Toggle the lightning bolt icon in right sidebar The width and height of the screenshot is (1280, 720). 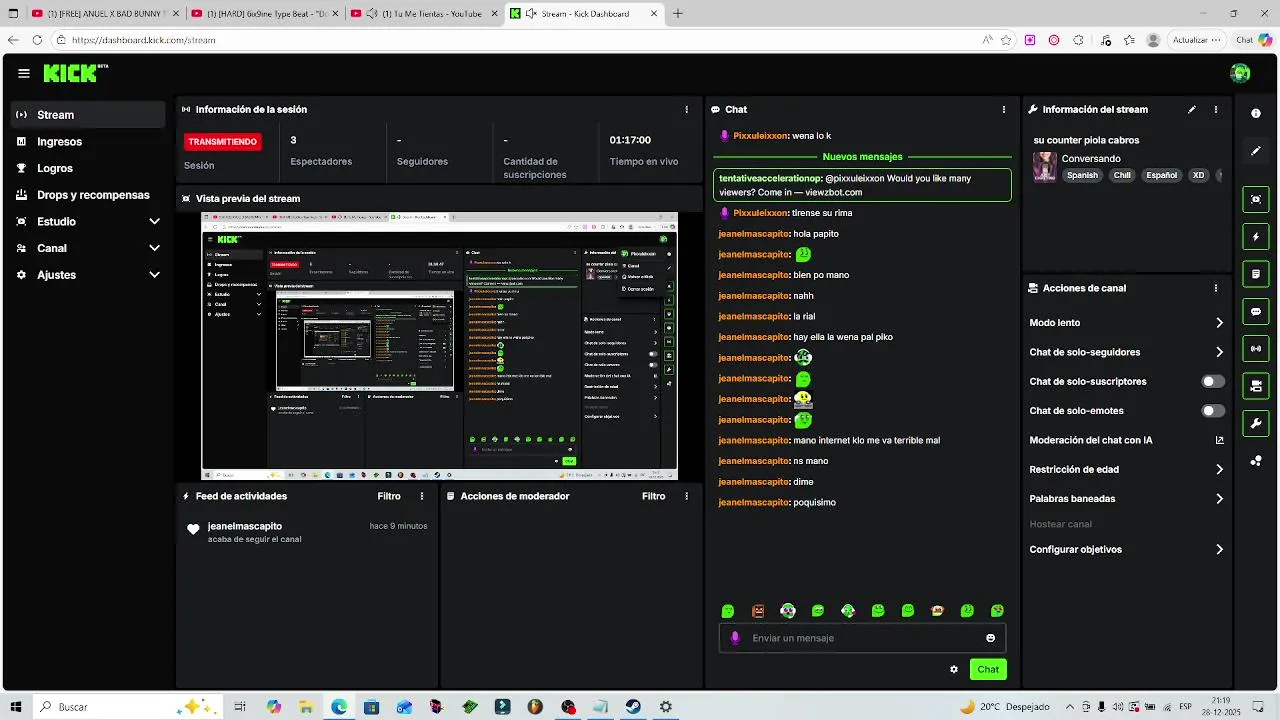click(x=1256, y=237)
